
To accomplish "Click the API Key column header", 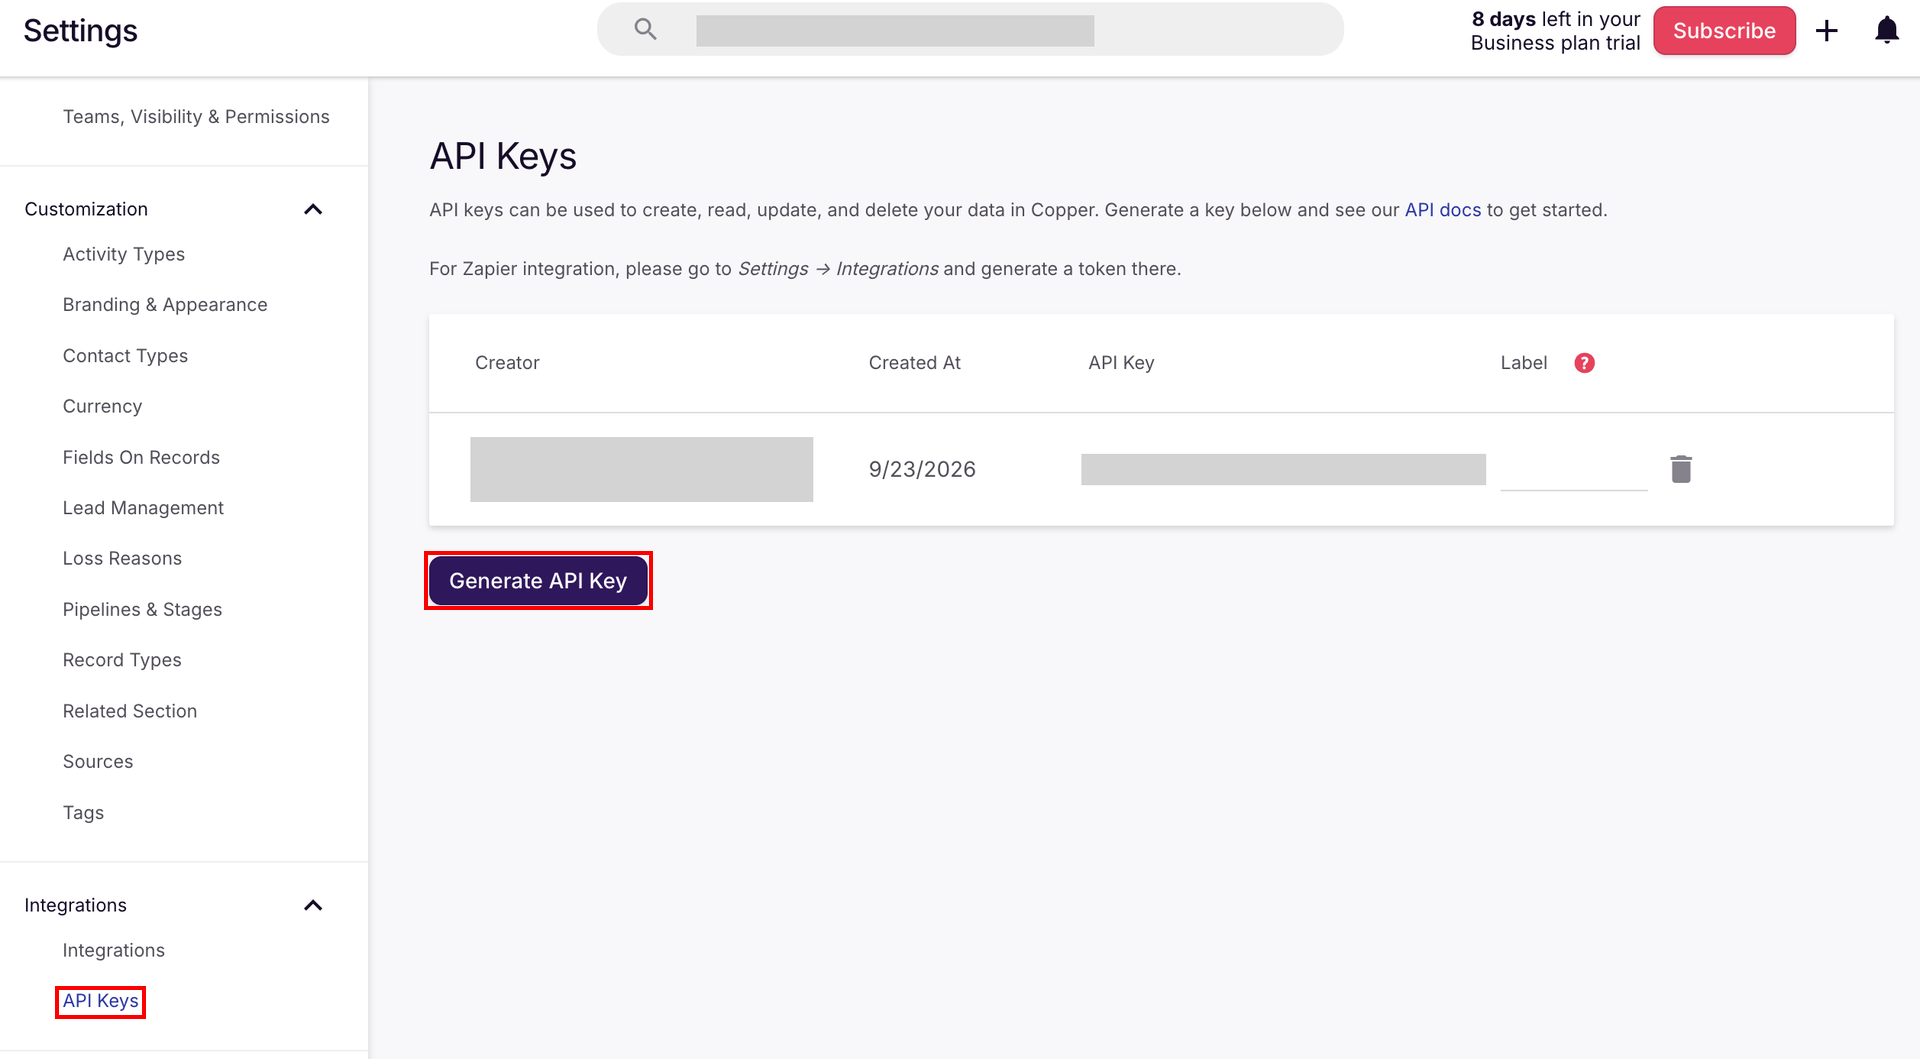I will click(1121, 363).
